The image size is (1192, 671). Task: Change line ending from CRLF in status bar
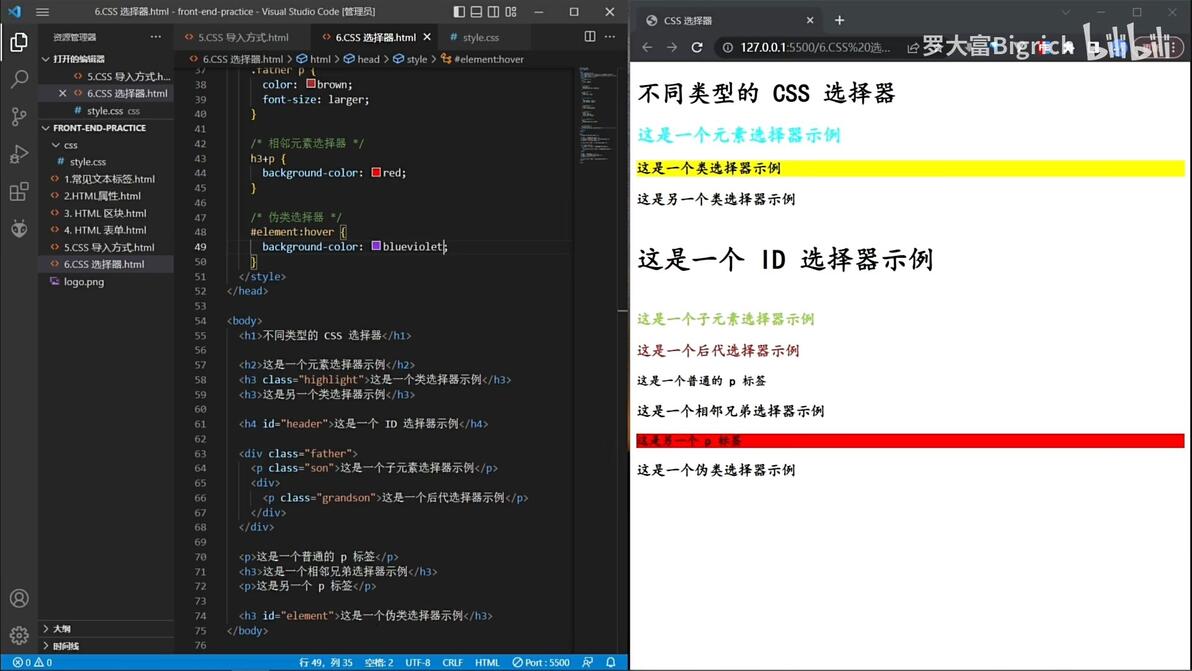tap(452, 663)
